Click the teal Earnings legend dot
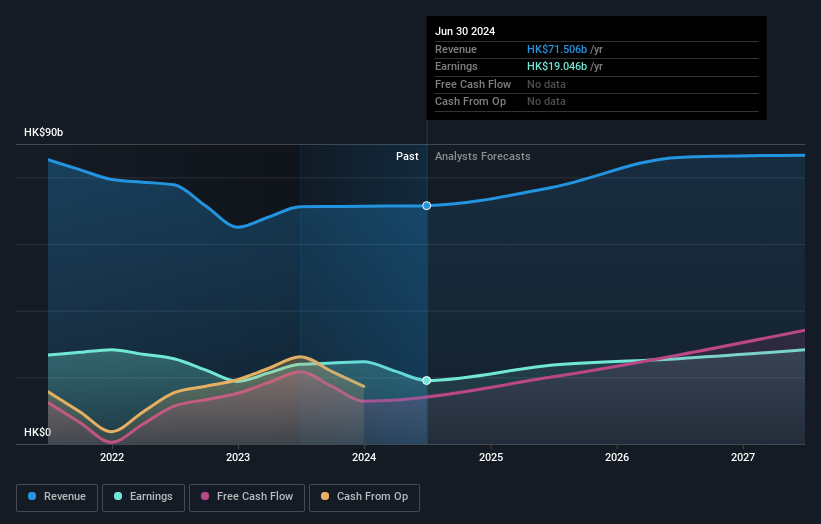 [118, 496]
